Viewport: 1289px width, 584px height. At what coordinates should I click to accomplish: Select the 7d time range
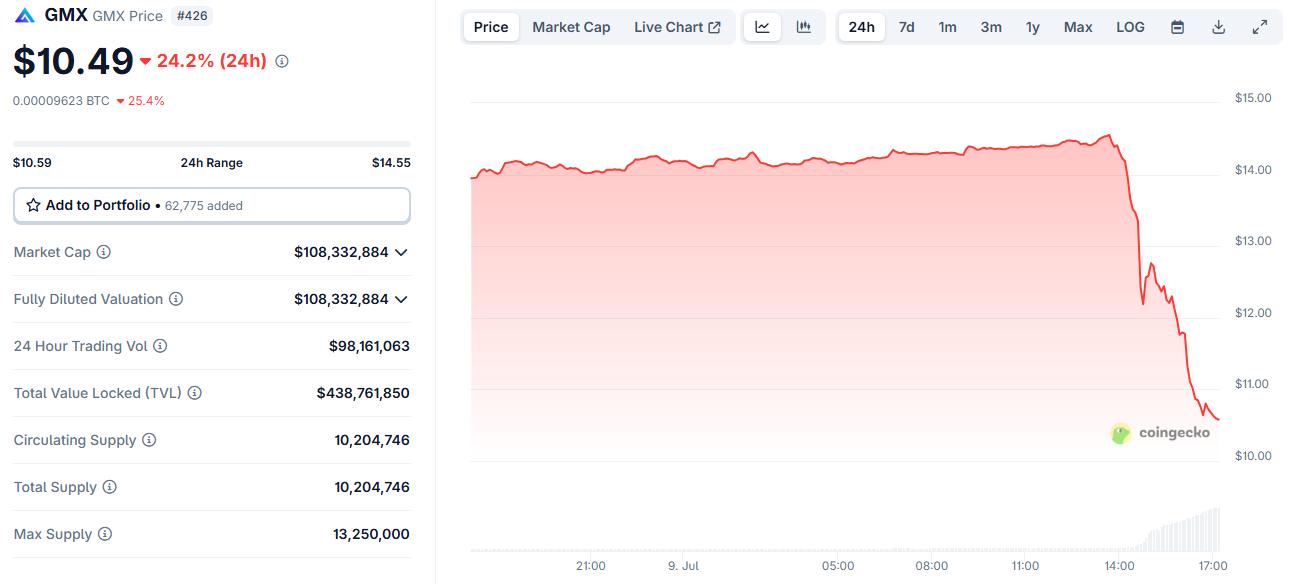point(906,27)
